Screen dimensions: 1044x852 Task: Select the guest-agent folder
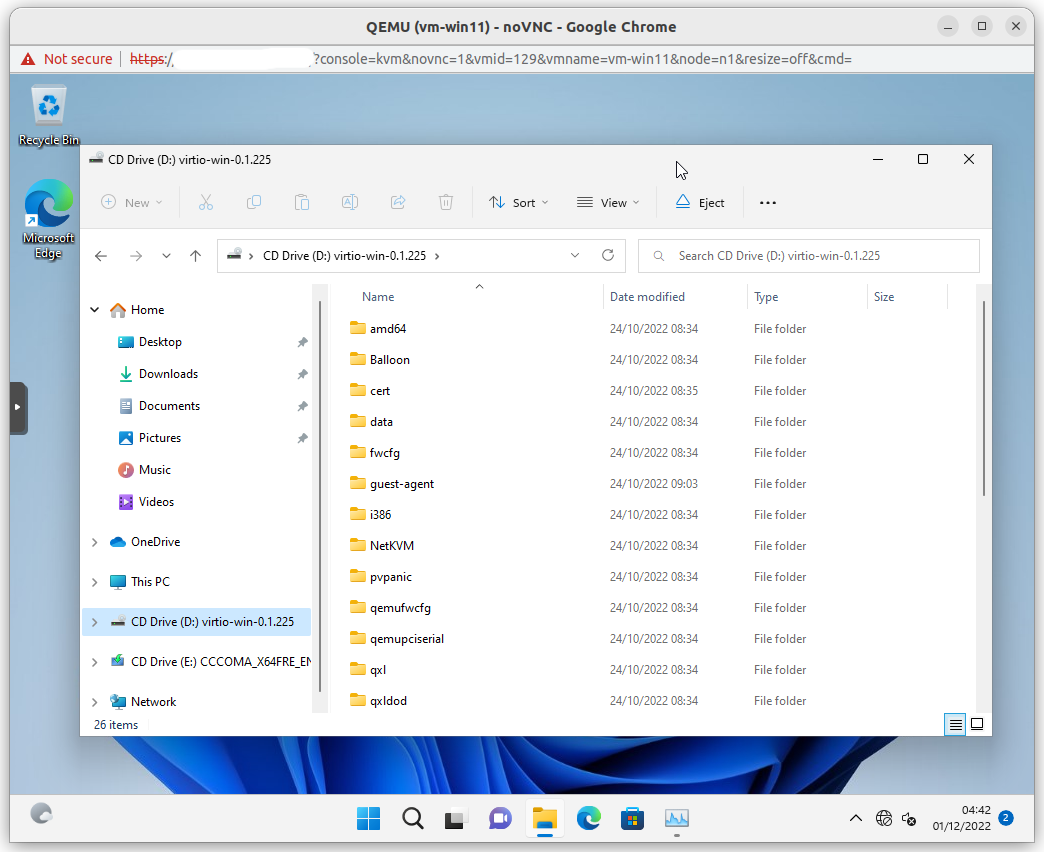click(401, 484)
